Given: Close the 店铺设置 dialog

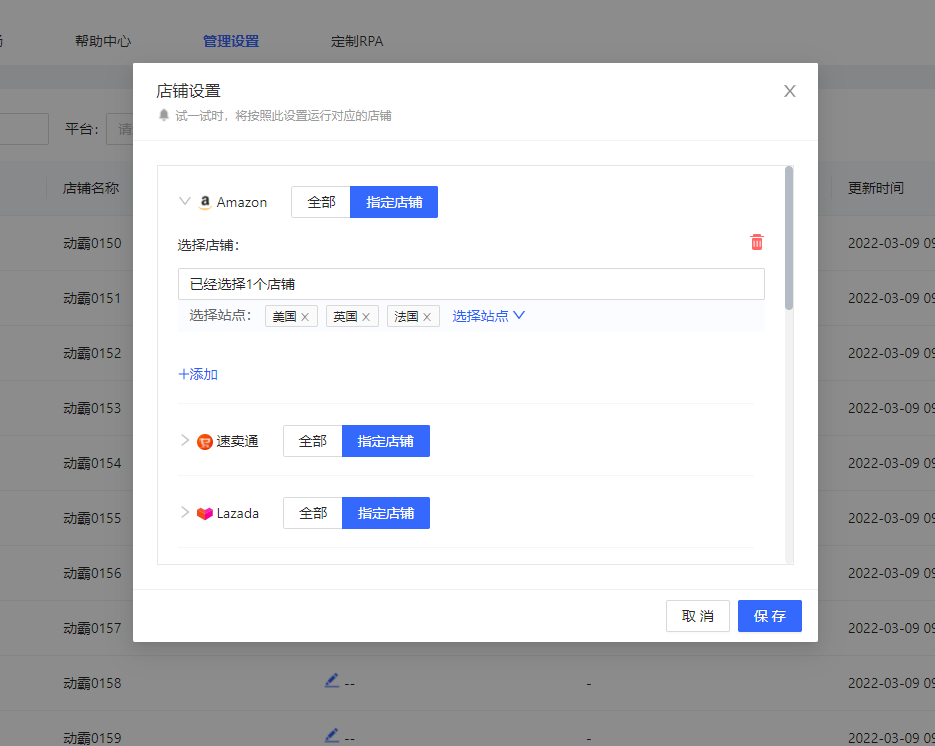Looking at the screenshot, I should pyautogui.click(x=790, y=91).
